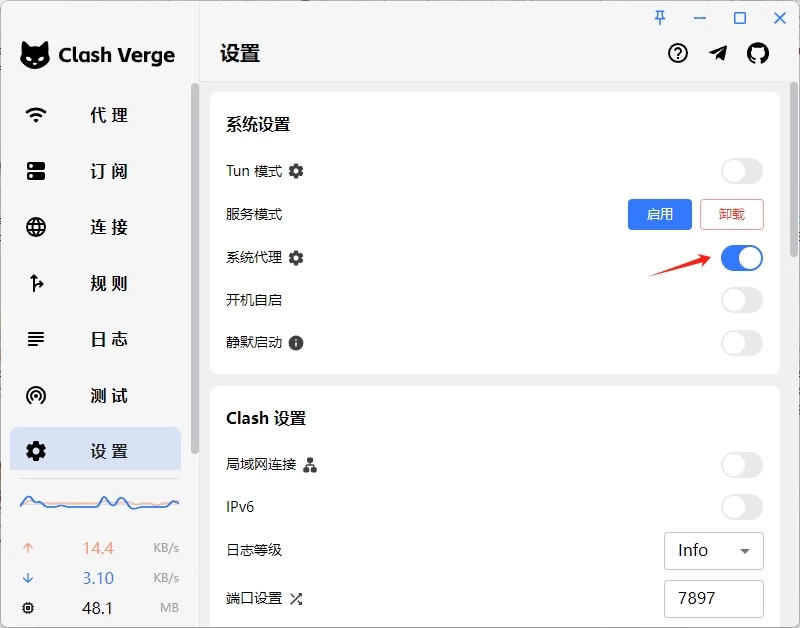The height and width of the screenshot is (628, 800).
Task: Toggle the Tun 模式 switch
Action: (x=742, y=171)
